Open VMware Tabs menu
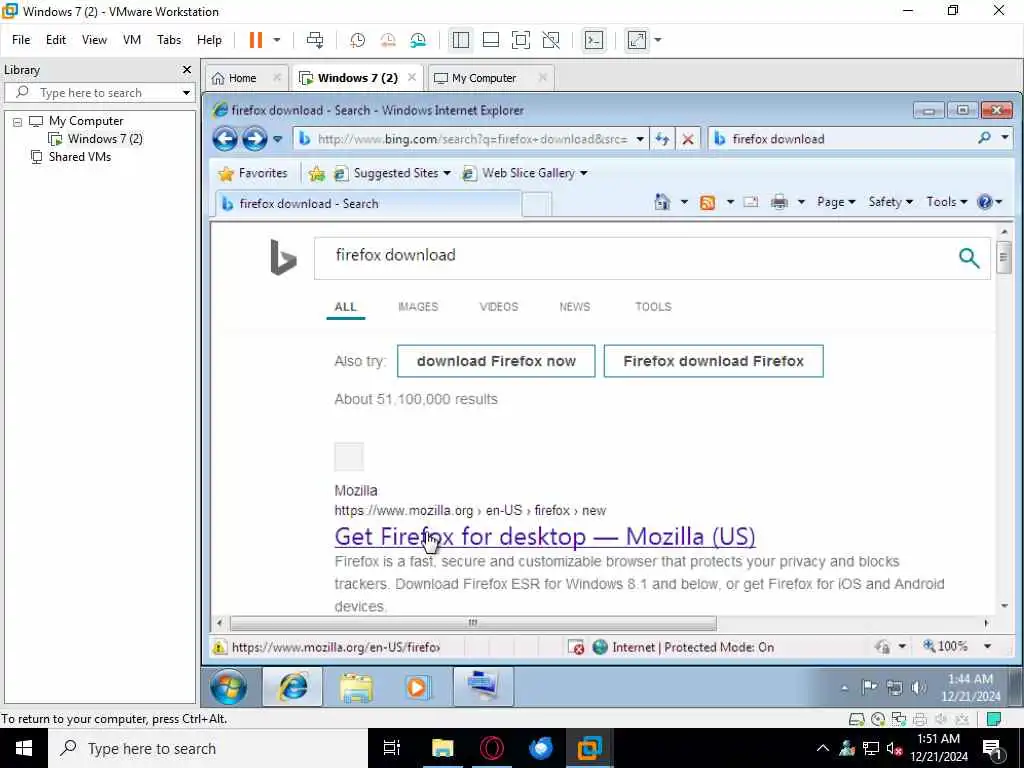This screenshot has height=768, width=1024. [x=169, y=40]
